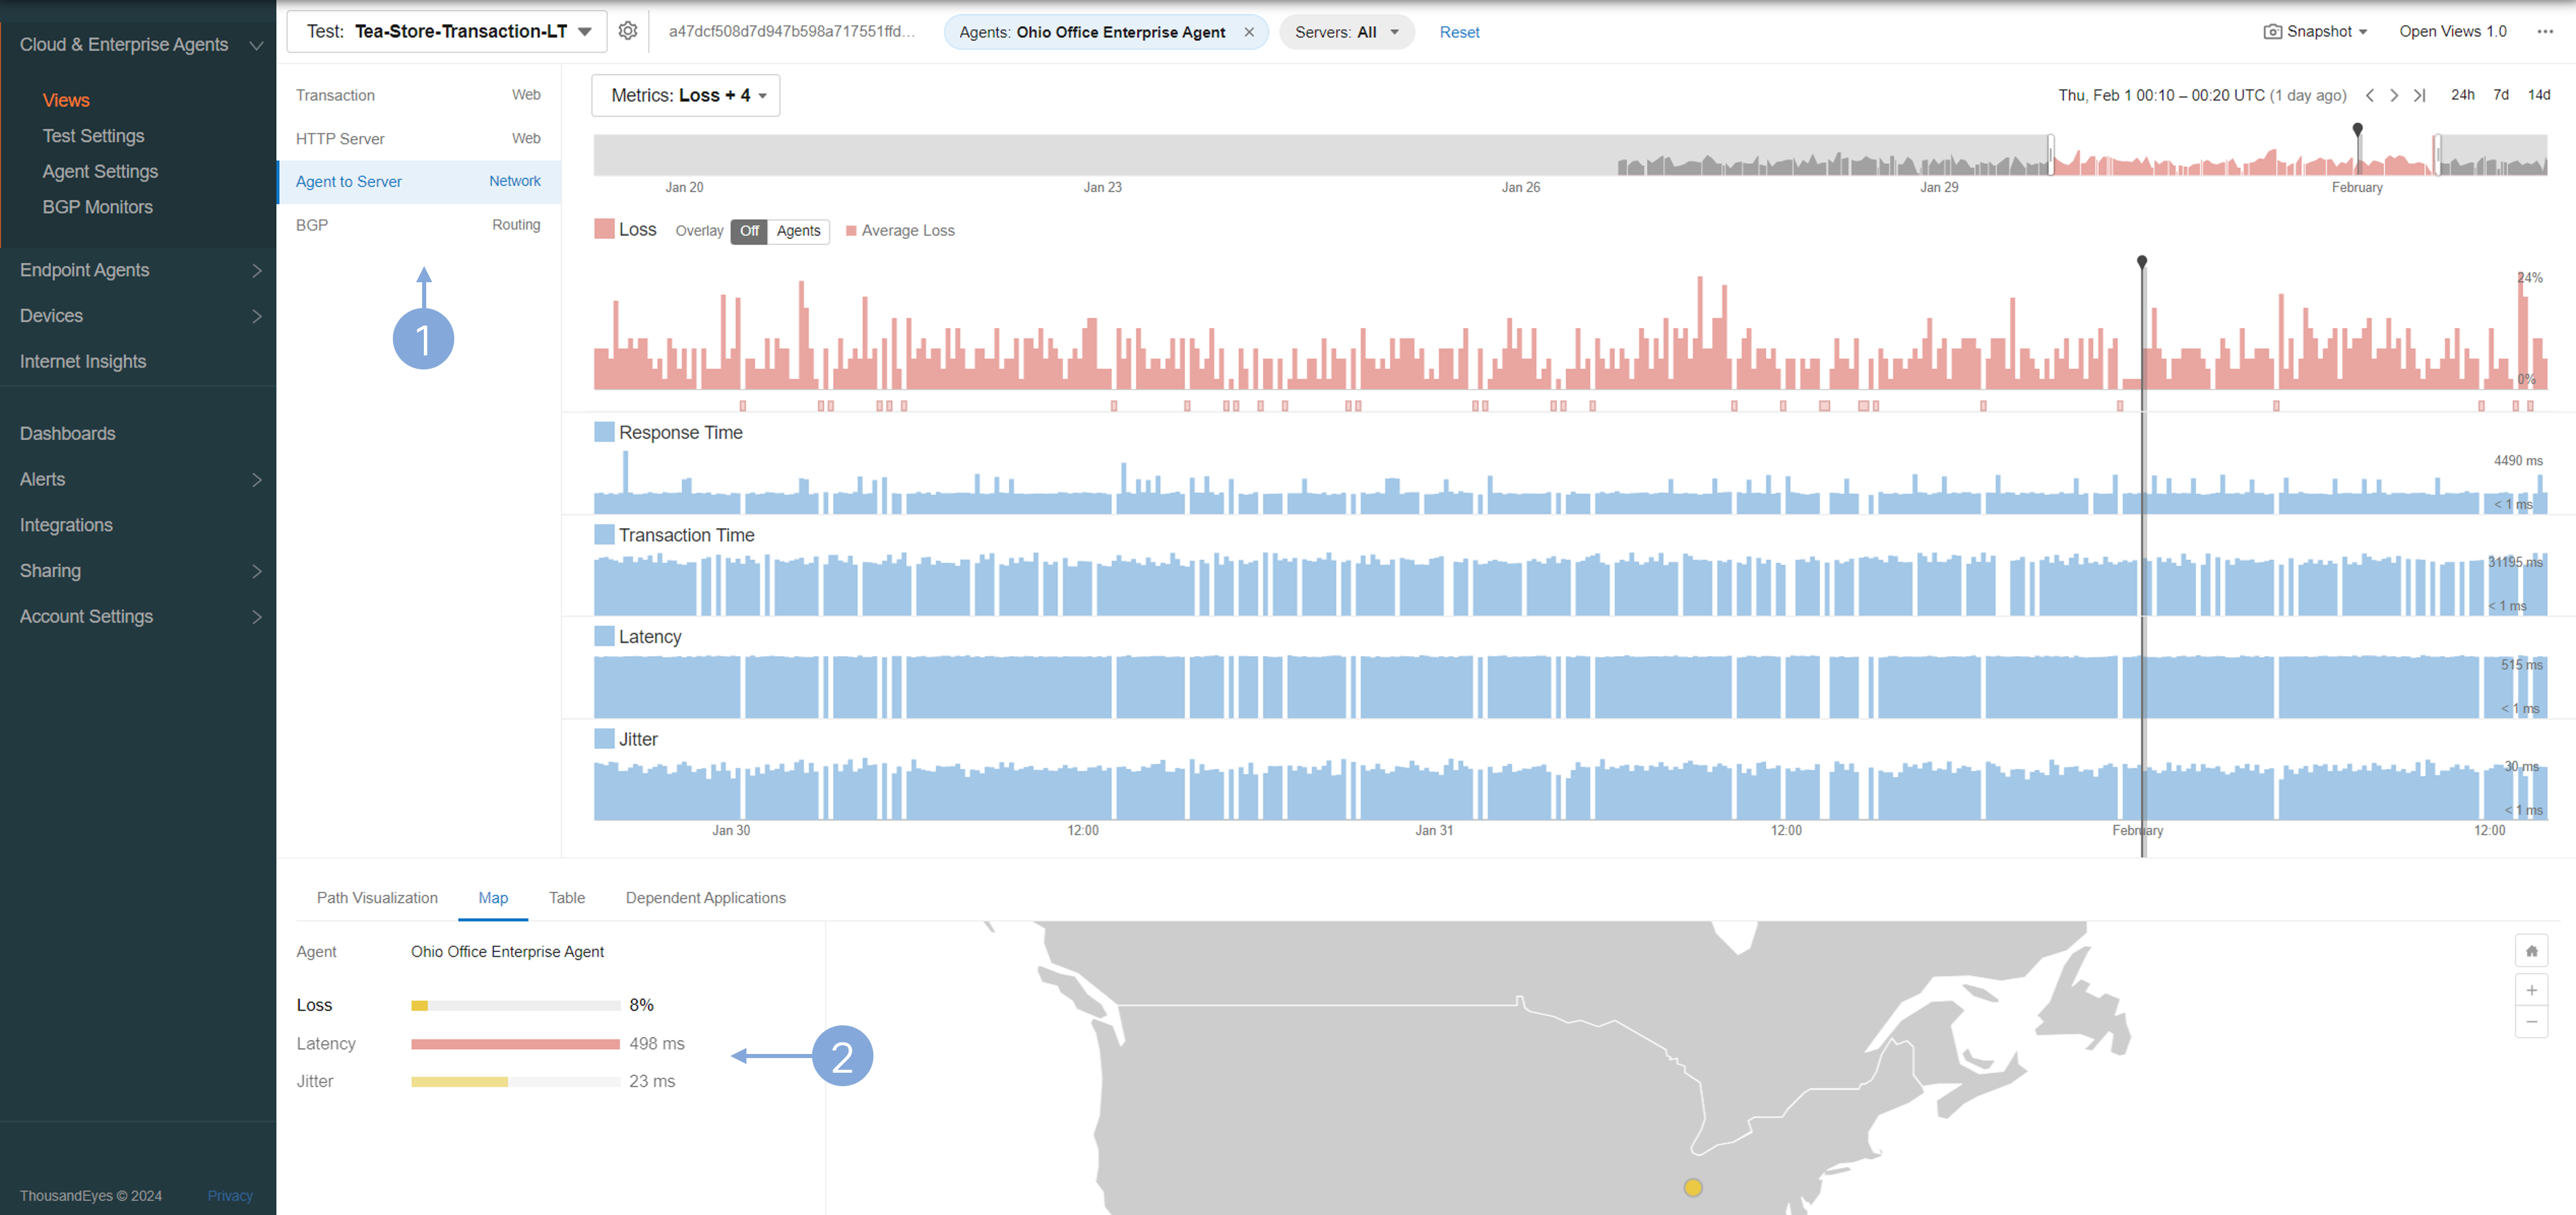The height and width of the screenshot is (1215, 2576).
Task: Click the Reset filters link
Action: pos(1459,32)
